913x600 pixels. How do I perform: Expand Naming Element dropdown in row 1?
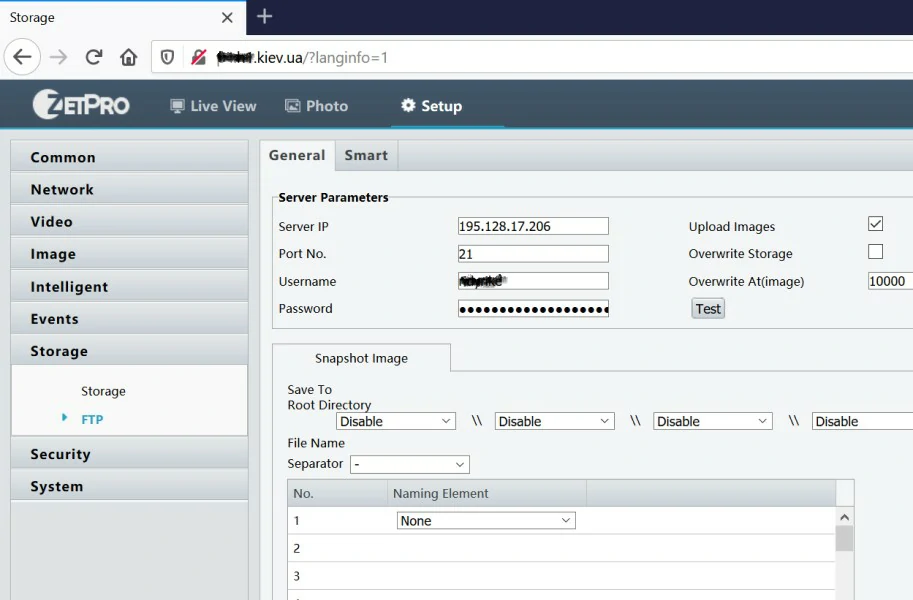tap(485, 520)
